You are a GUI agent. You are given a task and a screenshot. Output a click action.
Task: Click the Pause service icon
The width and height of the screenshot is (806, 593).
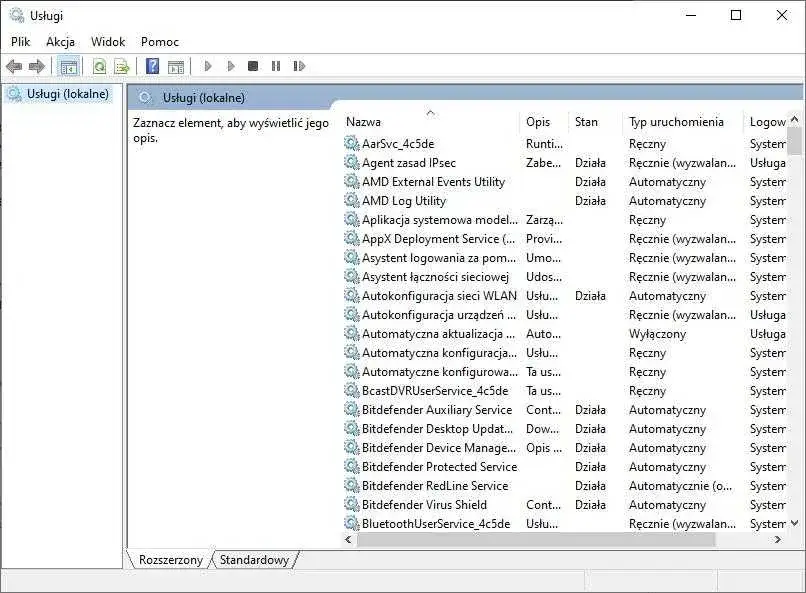(x=276, y=66)
